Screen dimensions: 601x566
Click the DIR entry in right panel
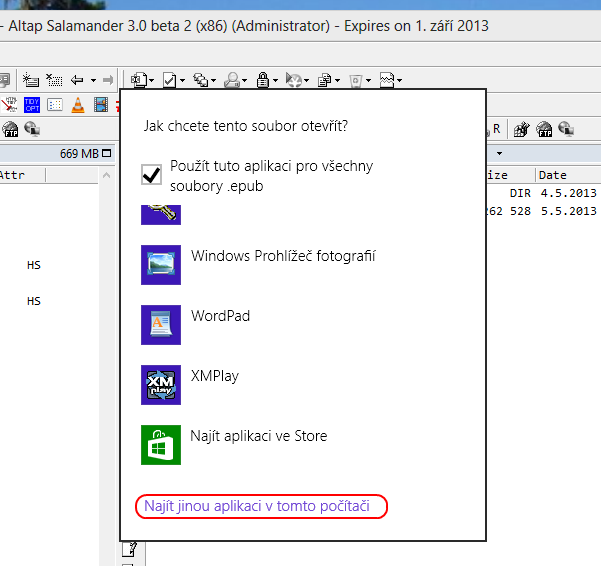(520, 193)
